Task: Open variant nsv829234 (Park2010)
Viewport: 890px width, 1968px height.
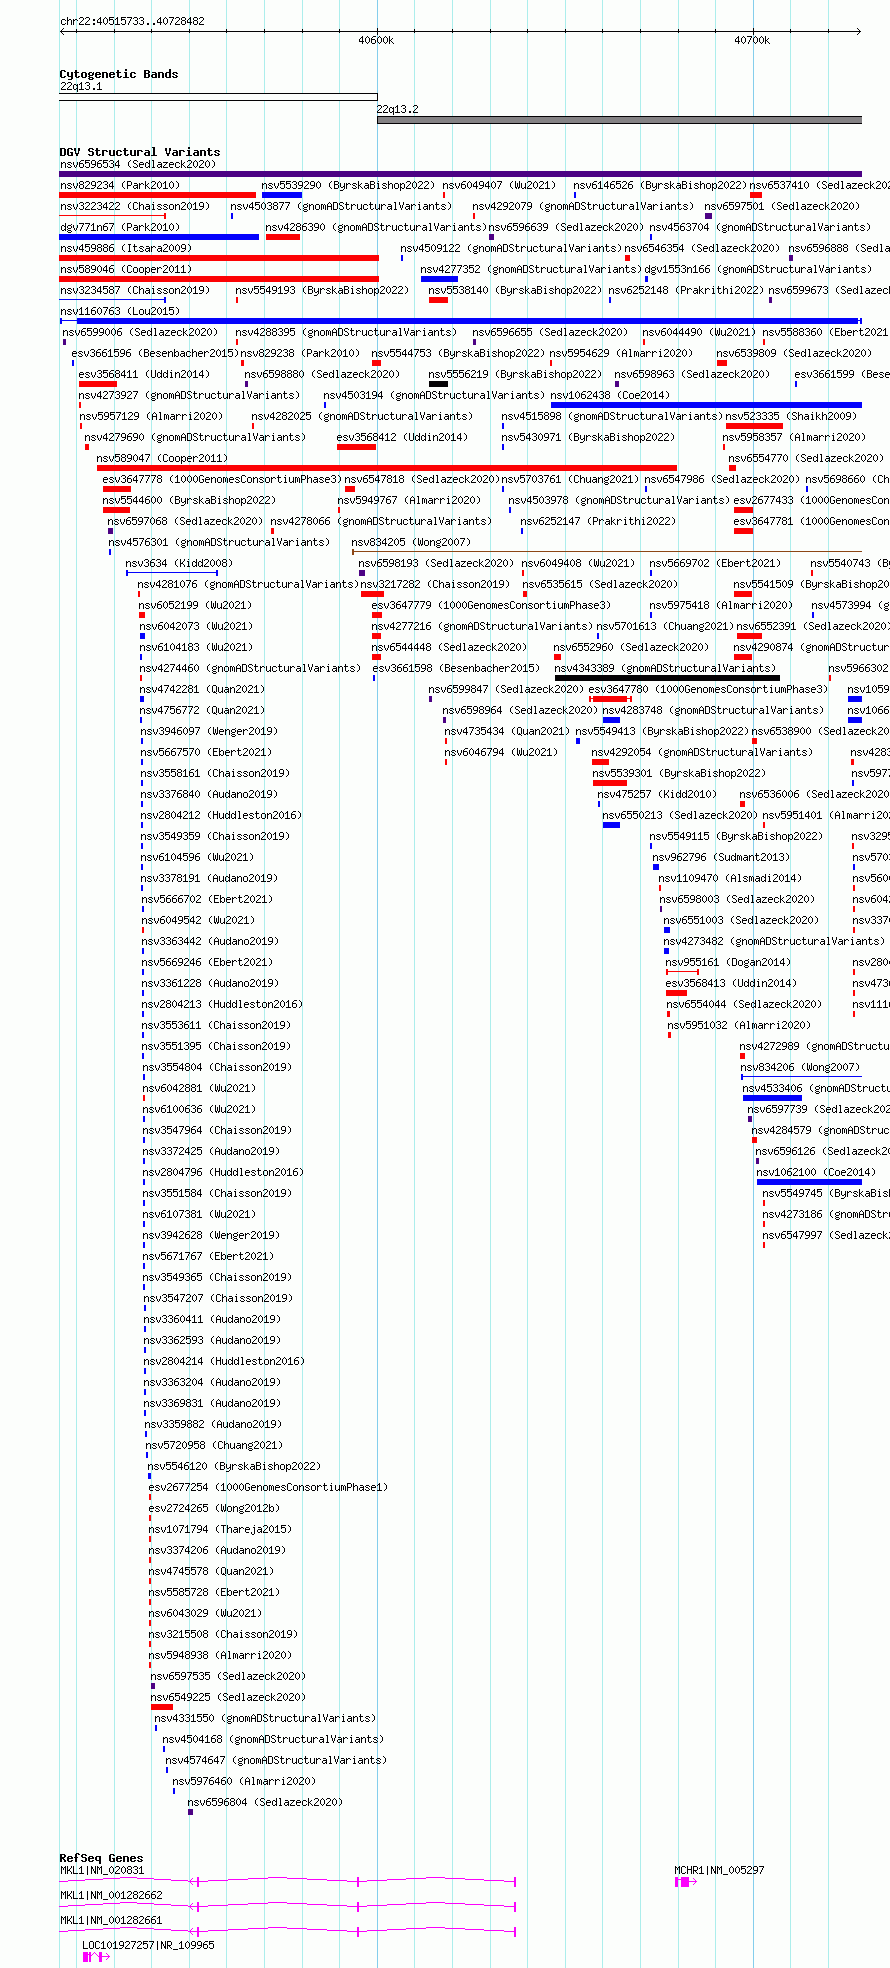Action: coord(120,185)
